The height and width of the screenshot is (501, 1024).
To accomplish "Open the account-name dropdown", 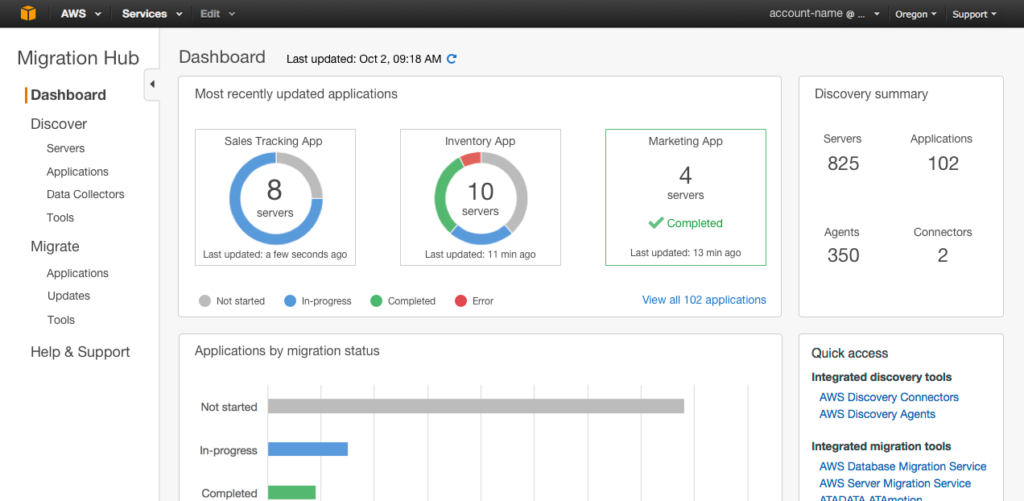I will point(825,14).
